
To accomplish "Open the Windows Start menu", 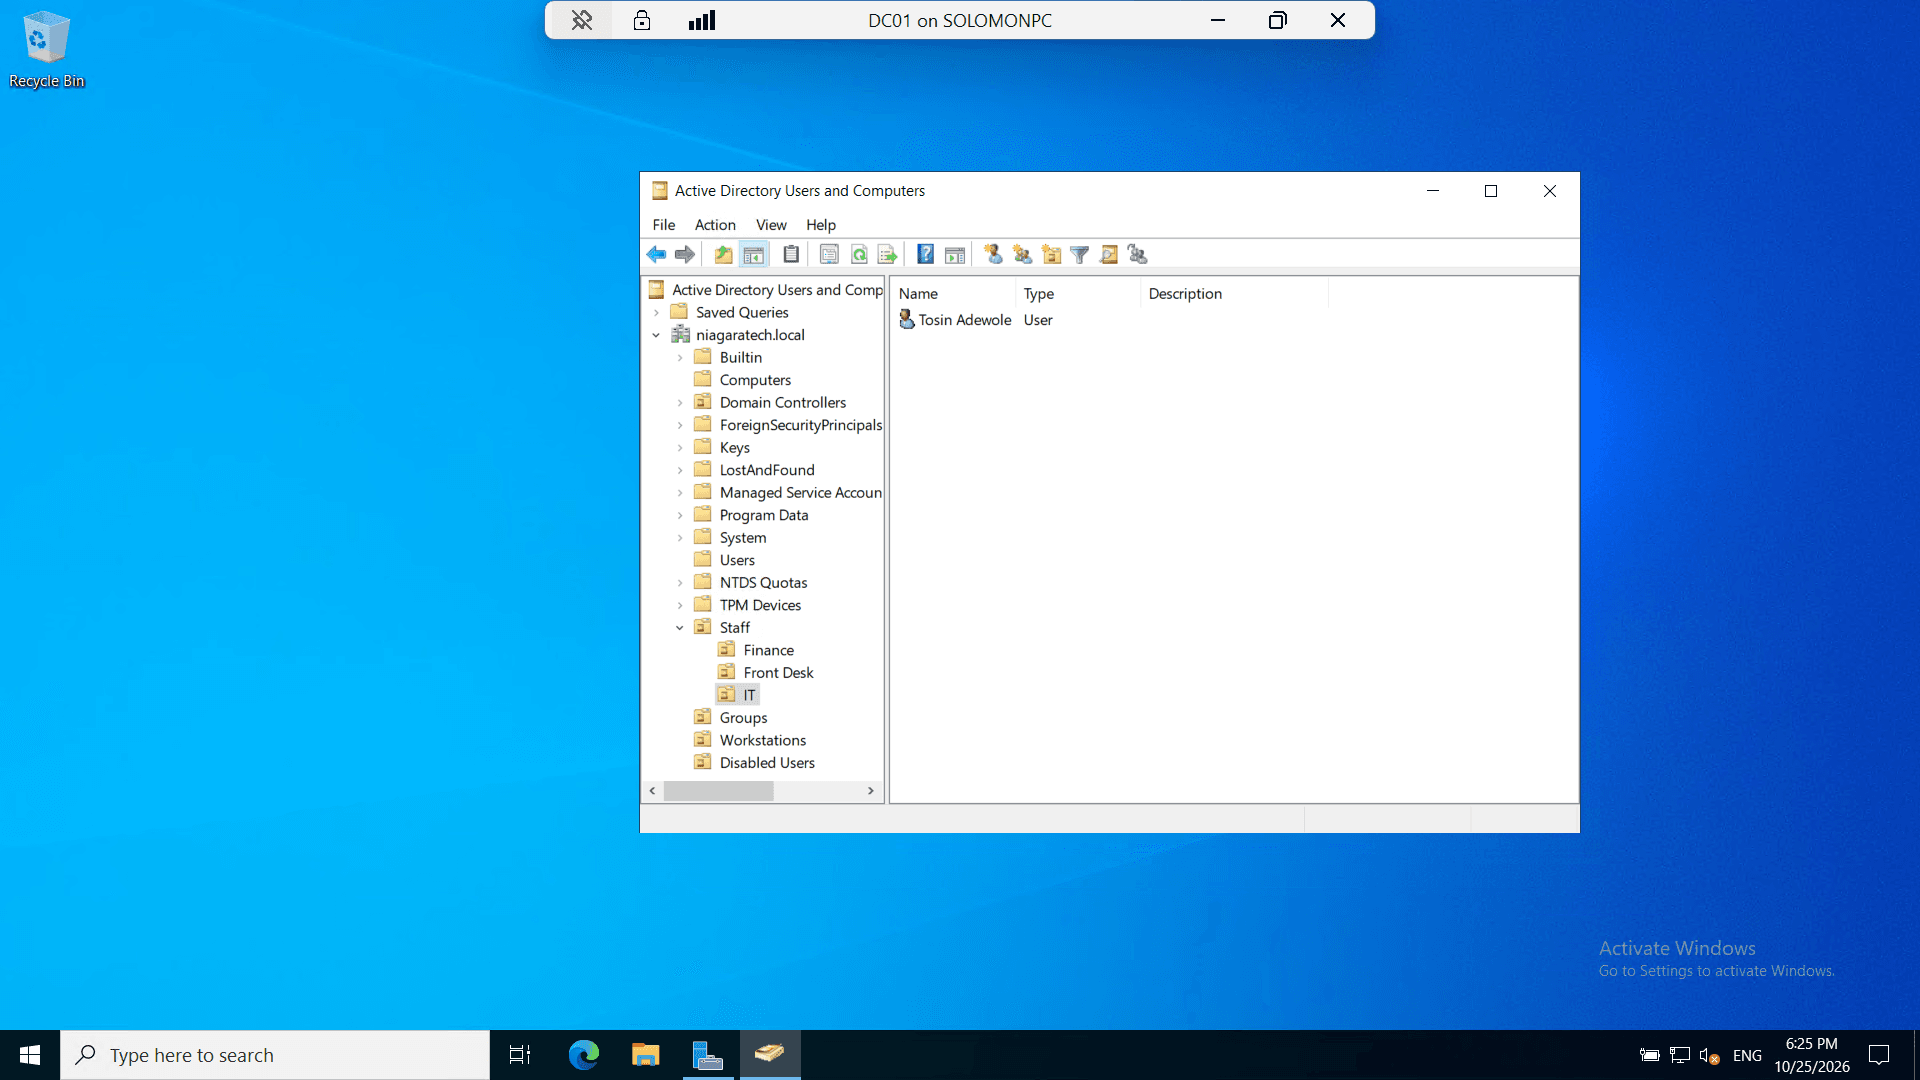I will point(30,1055).
